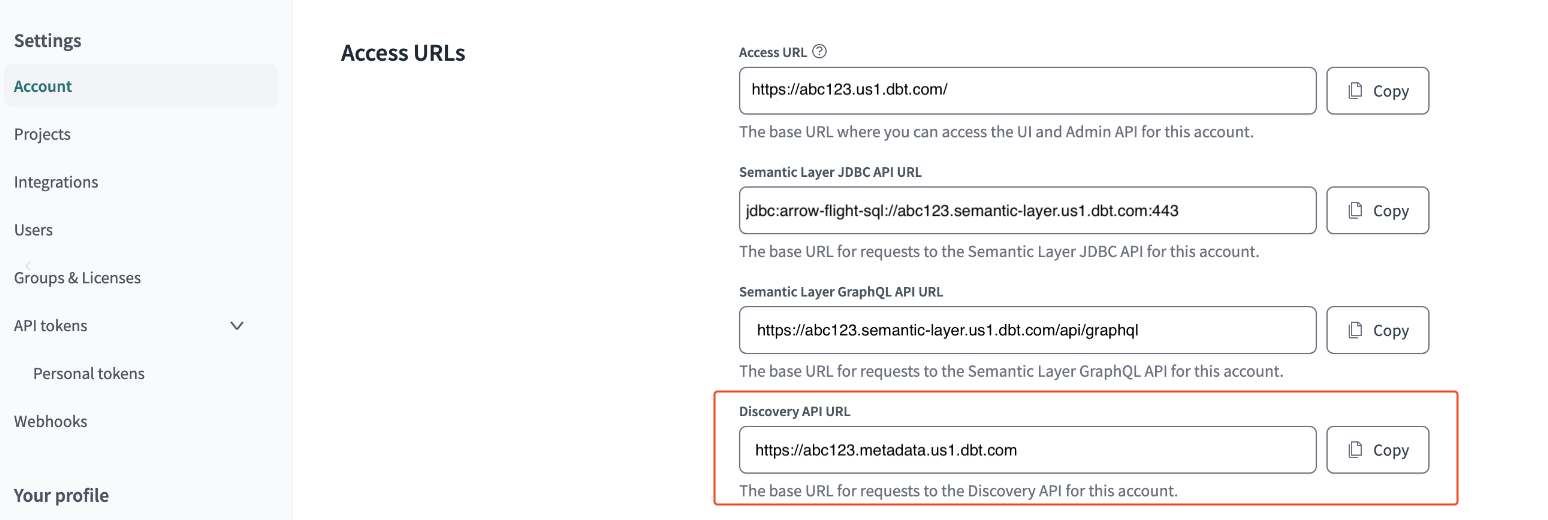Open Integrations settings
The height and width of the screenshot is (520, 1548).
56,182
